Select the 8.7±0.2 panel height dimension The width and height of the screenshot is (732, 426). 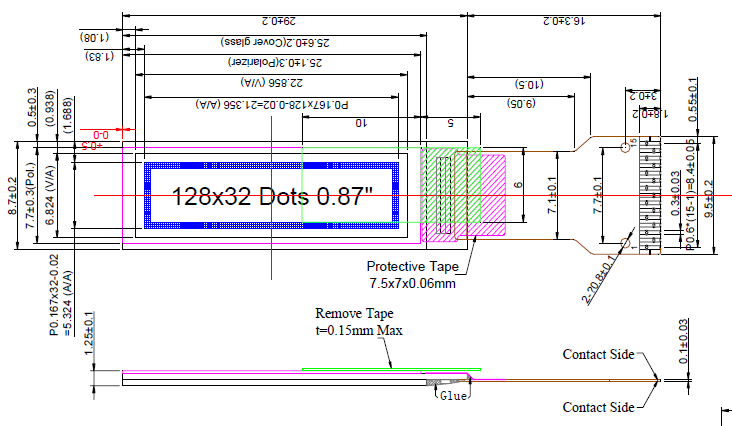tap(13, 196)
